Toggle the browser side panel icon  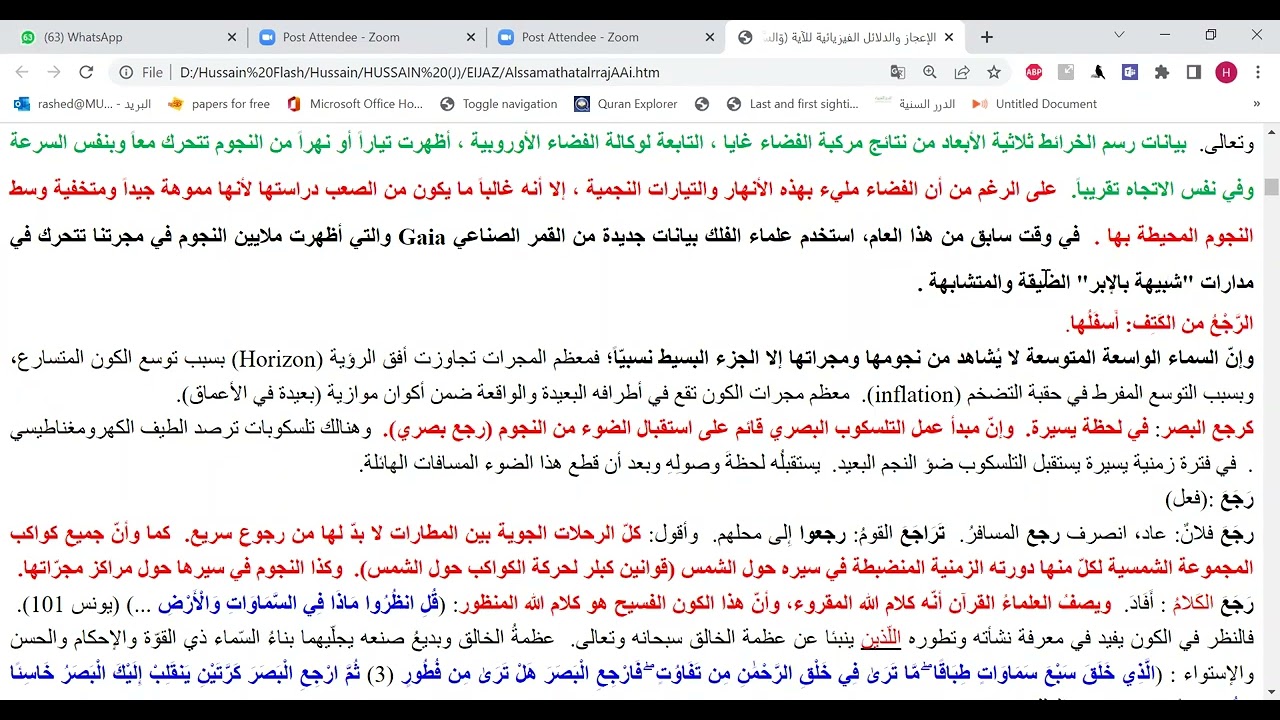tap(1194, 72)
